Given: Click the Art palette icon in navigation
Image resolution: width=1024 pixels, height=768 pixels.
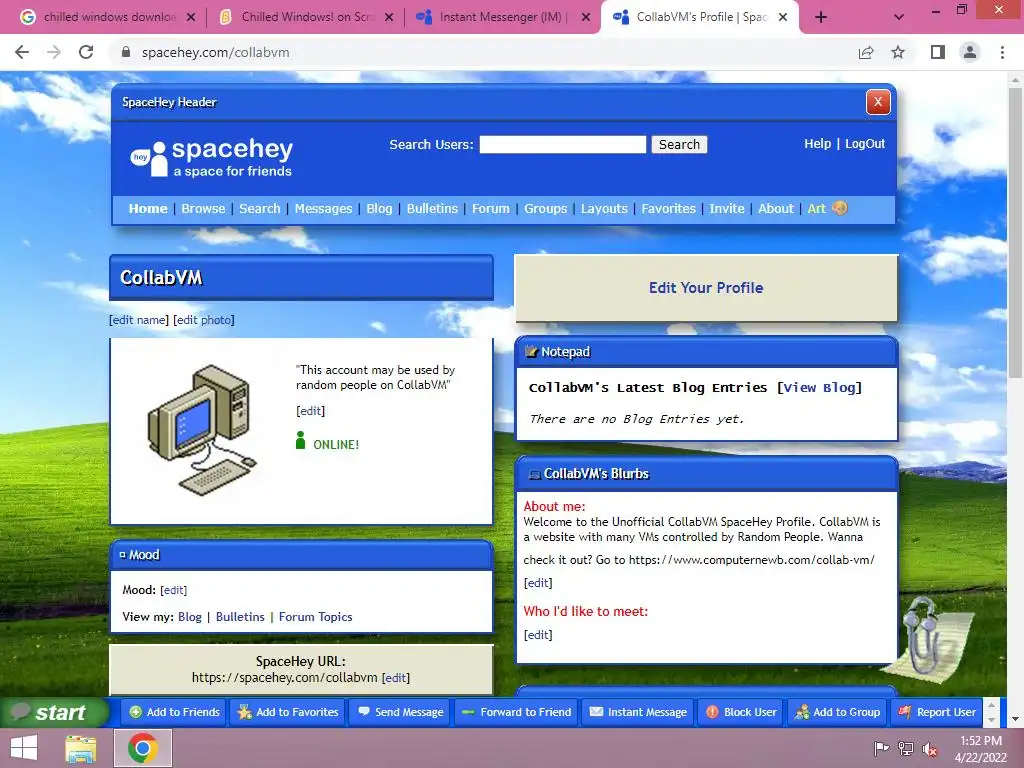Looking at the screenshot, I should pyautogui.click(x=840, y=208).
